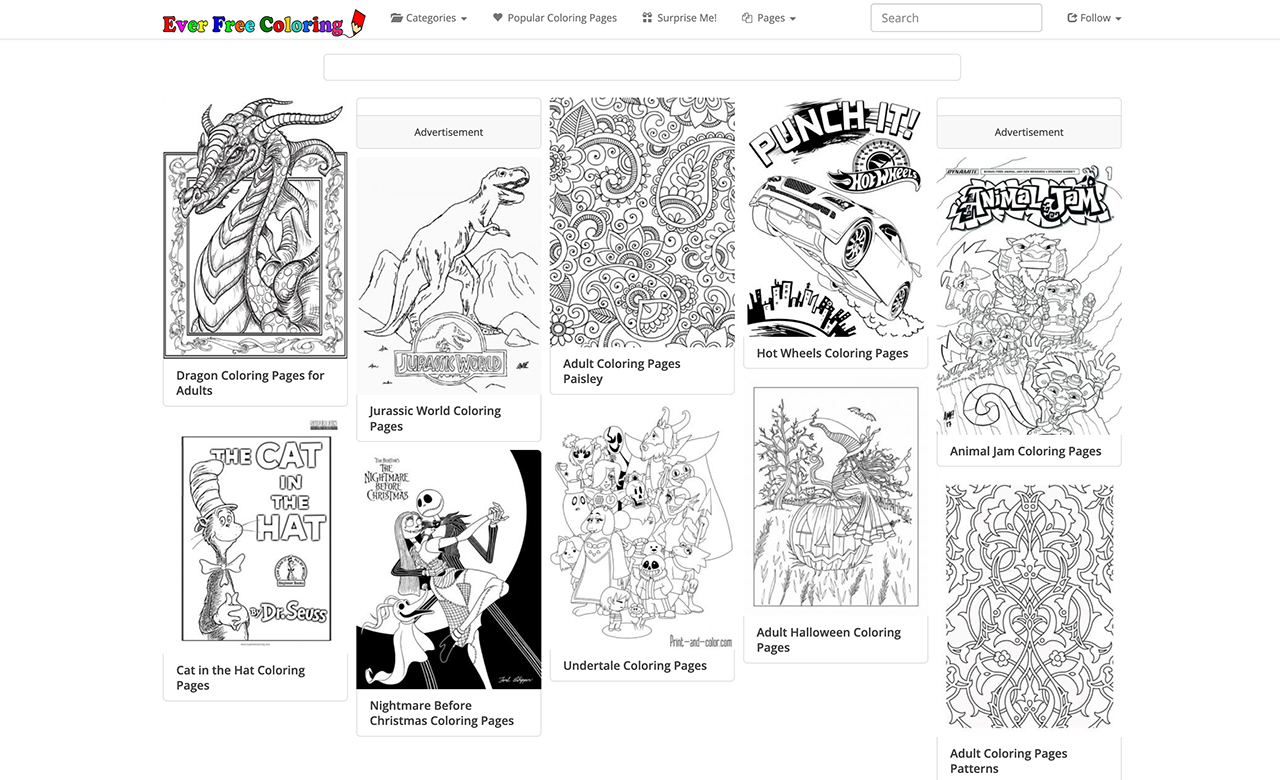Image resolution: width=1280 pixels, height=780 pixels.
Task: Open the Hot Wheels Coloring Pages link
Action: [x=832, y=353]
